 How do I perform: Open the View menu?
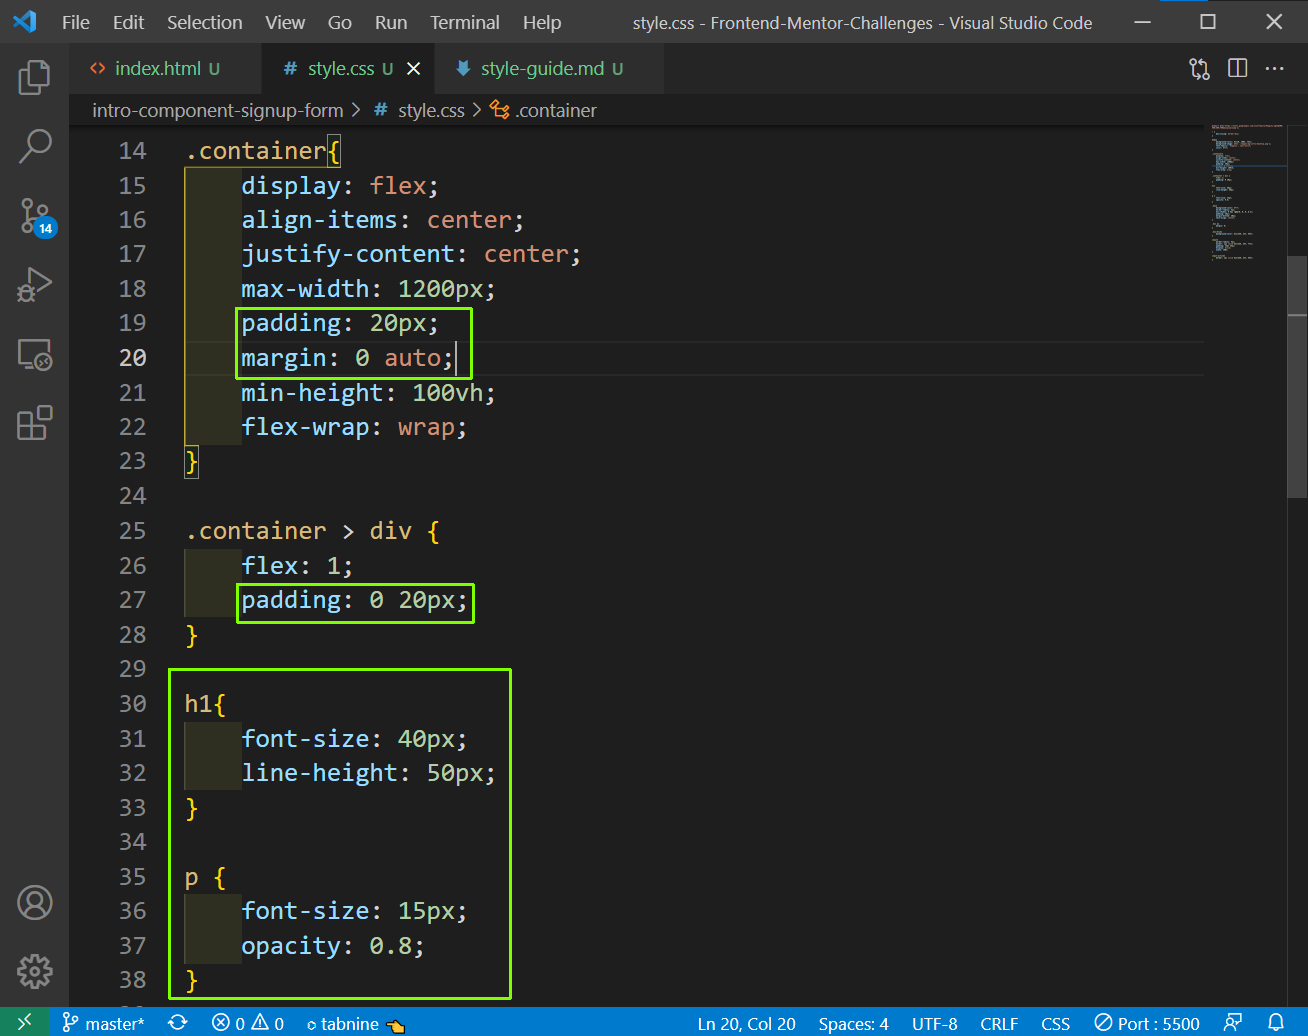[x=285, y=22]
